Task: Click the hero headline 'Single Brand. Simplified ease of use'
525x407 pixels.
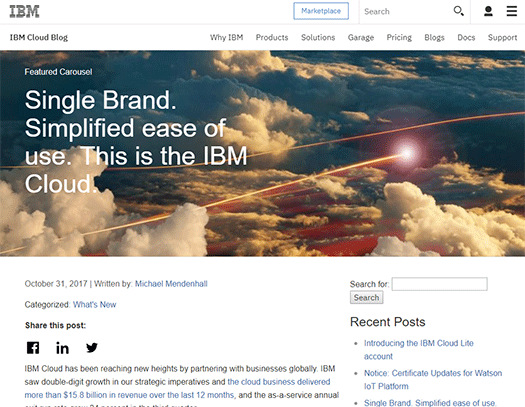Action: click(136, 142)
